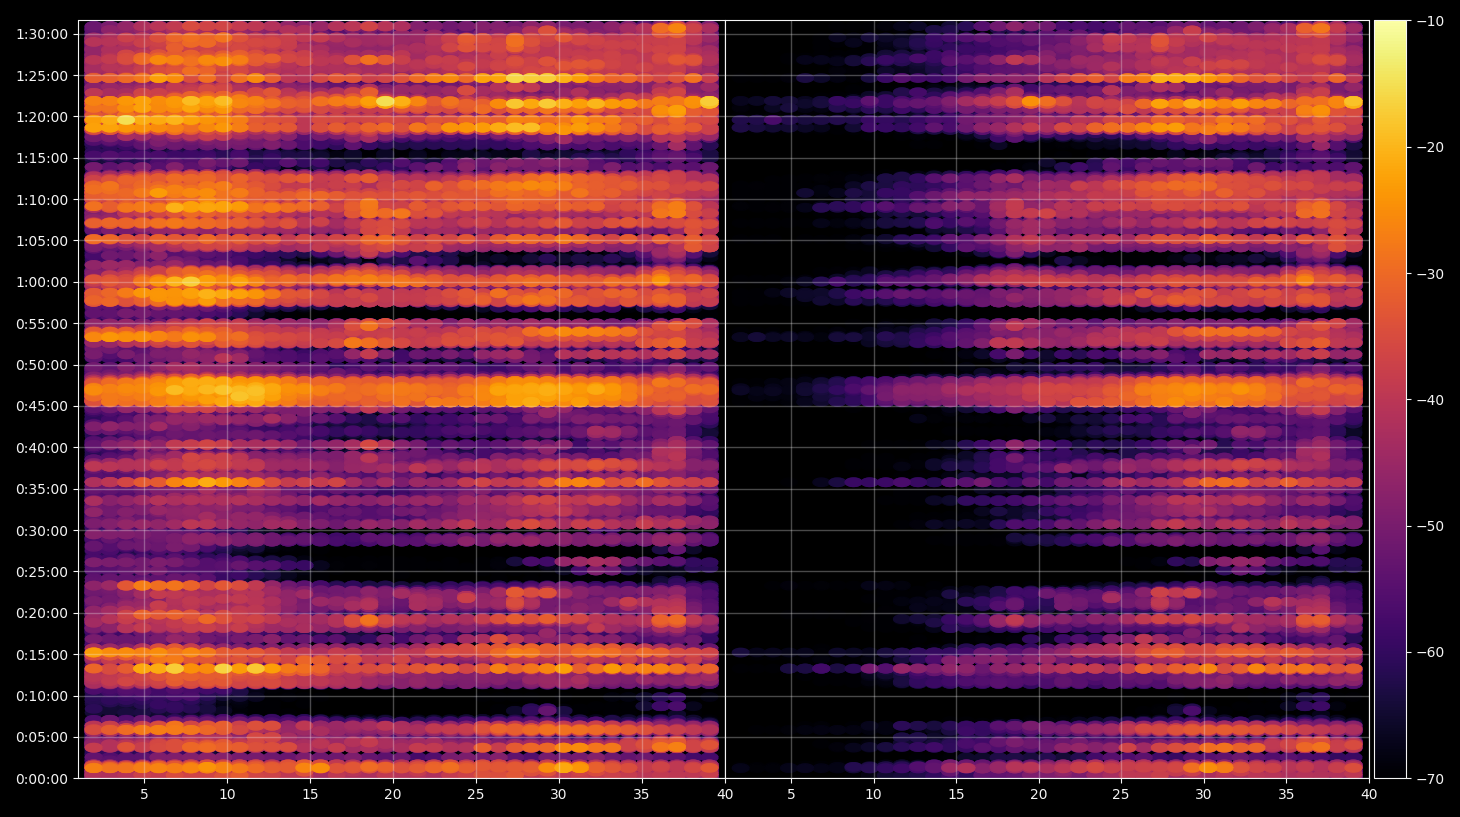Click x-axis label 5 under the right heatmap
Image resolution: width=1460 pixels, height=817 pixels.
pyautogui.click(x=791, y=795)
